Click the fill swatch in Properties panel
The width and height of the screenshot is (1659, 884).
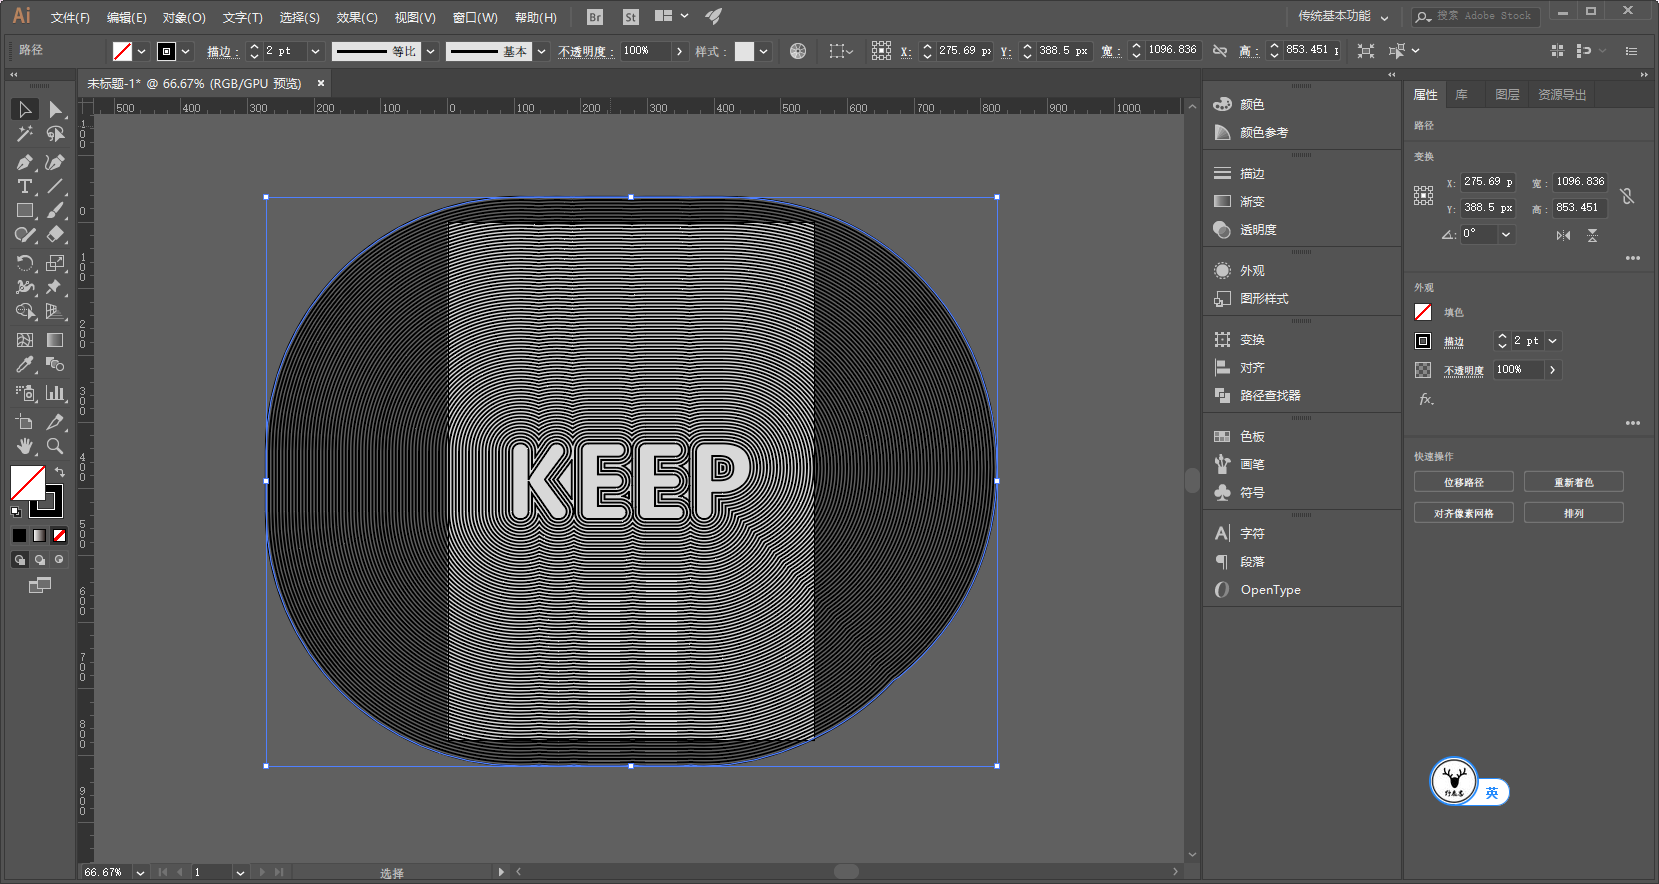(1423, 312)
